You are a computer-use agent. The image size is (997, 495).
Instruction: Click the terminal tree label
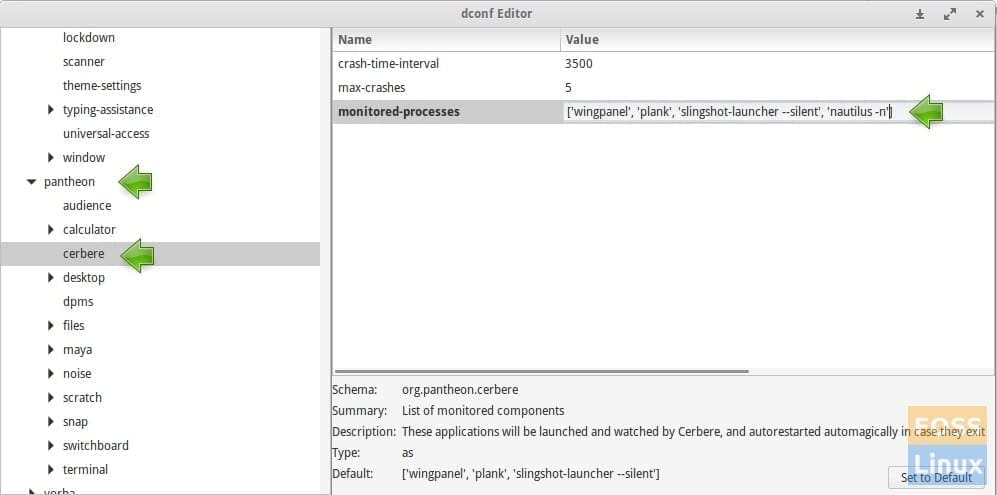pos(85,470)
